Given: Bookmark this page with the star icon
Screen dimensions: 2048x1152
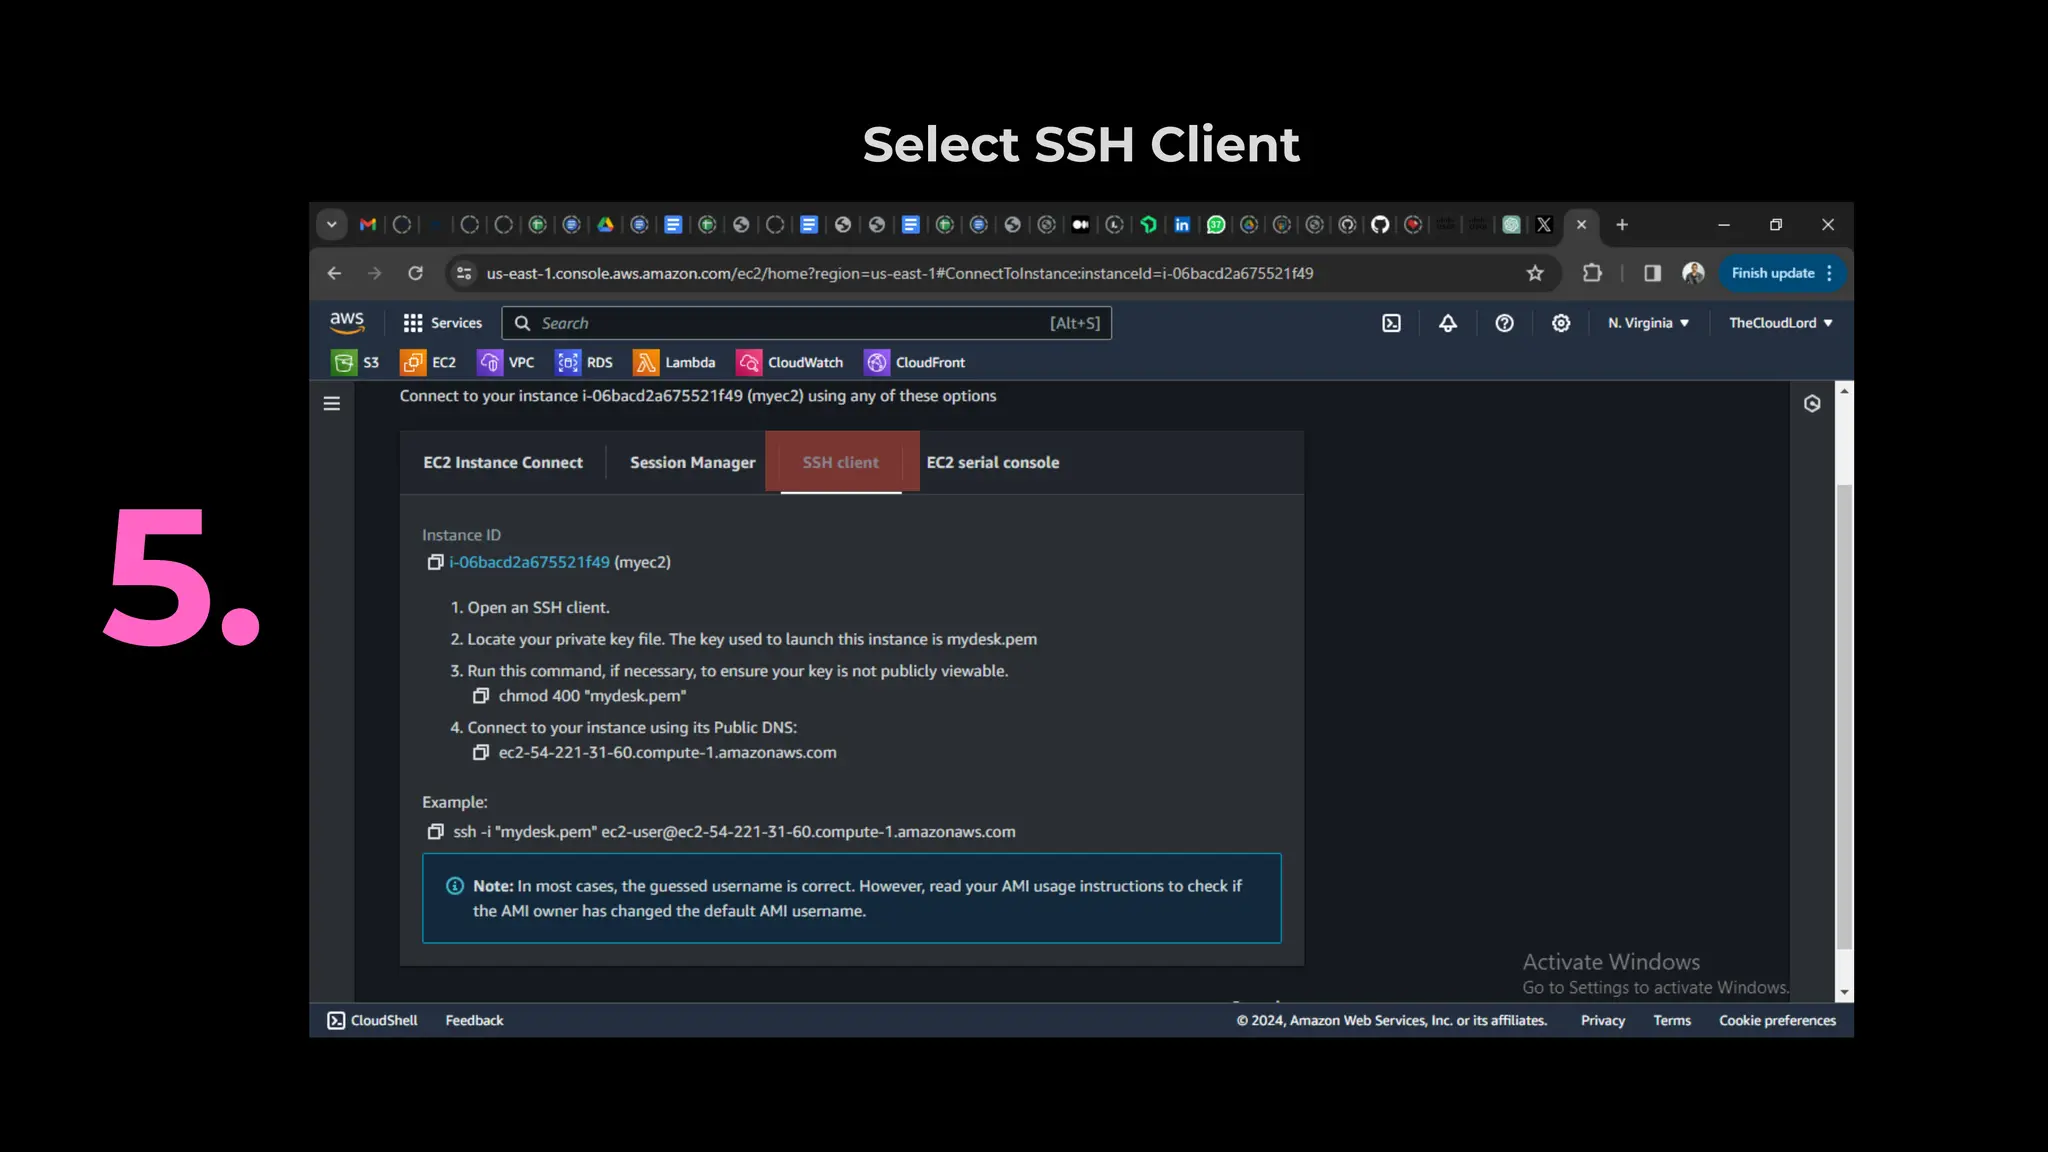Looking at the screenshot, I should tap(1535, 273).
